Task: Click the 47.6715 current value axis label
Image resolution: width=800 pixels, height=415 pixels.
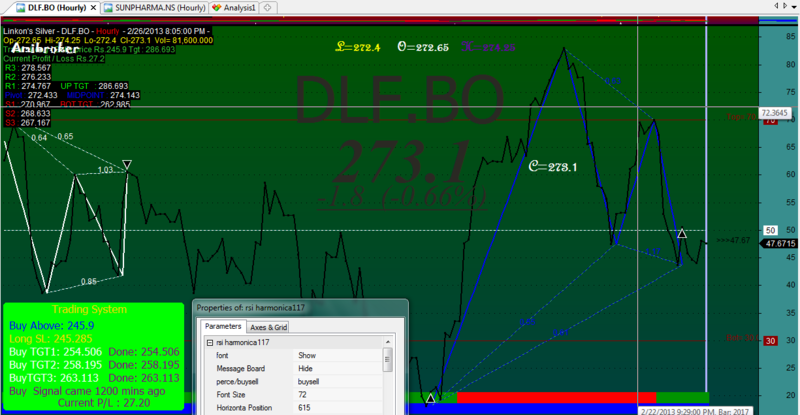Action: click(779, 244)
